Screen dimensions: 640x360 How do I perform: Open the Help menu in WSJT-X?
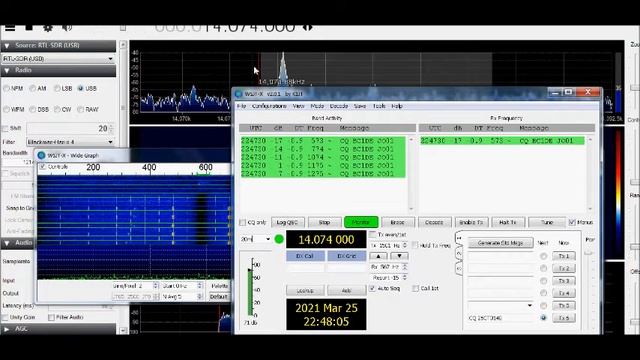[x=397, y=106]
